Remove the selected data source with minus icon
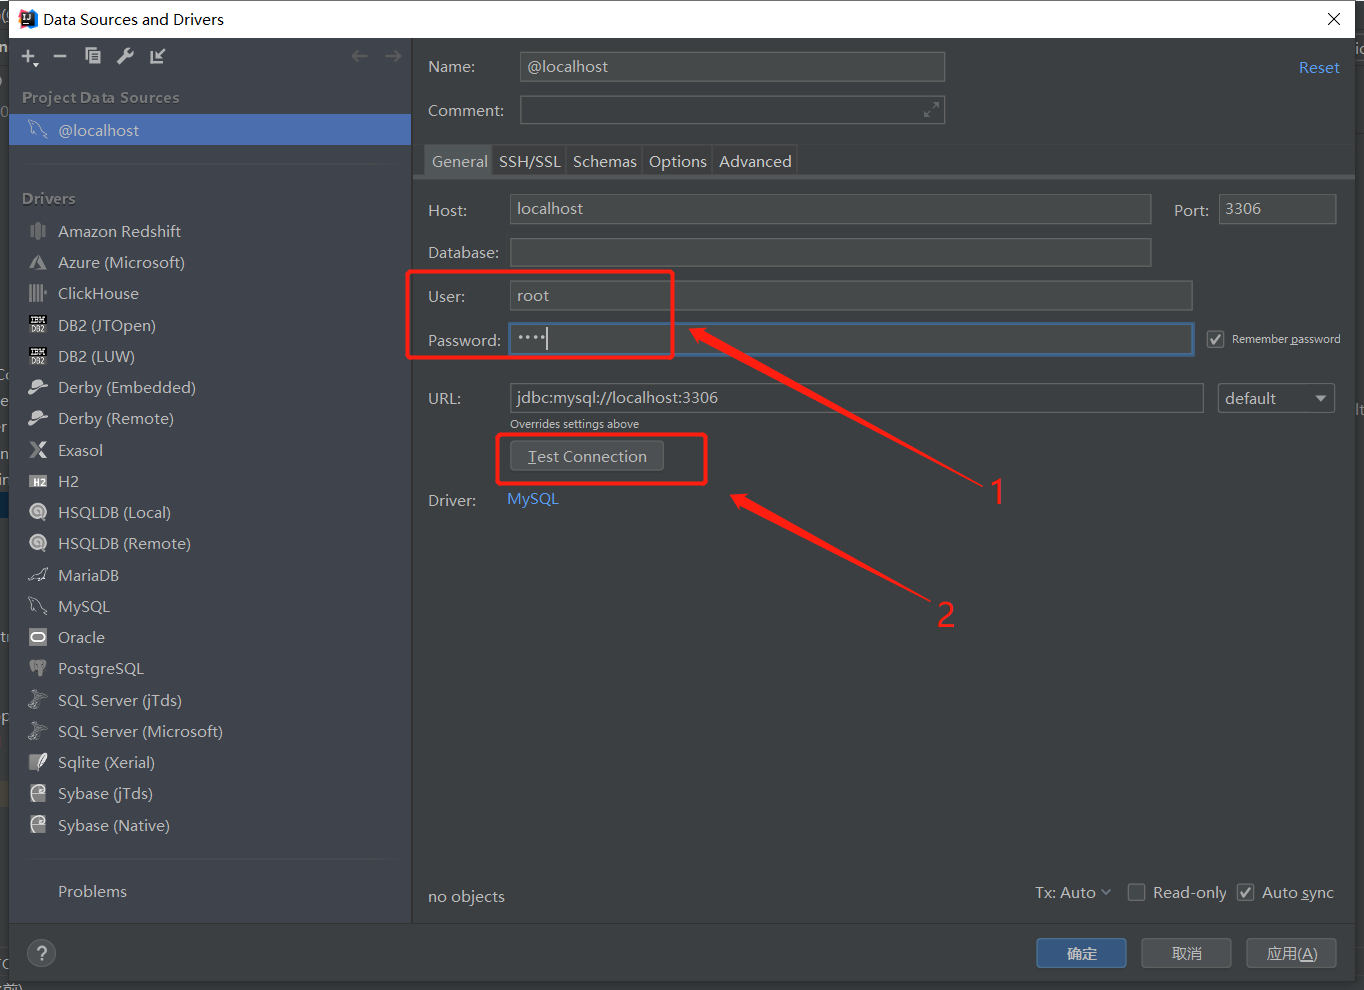Viewport: 1364px width, 990px height. [x=60, y=57]
